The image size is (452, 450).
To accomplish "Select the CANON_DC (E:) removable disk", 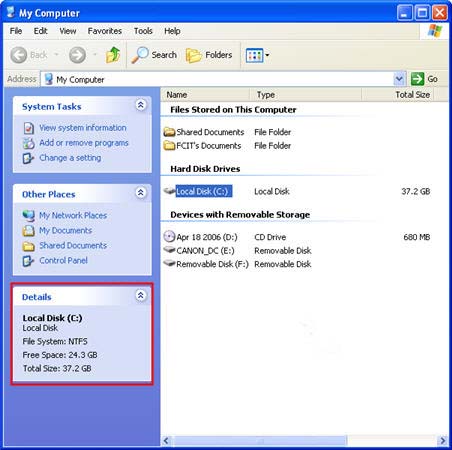I will [x=199, y=251].
